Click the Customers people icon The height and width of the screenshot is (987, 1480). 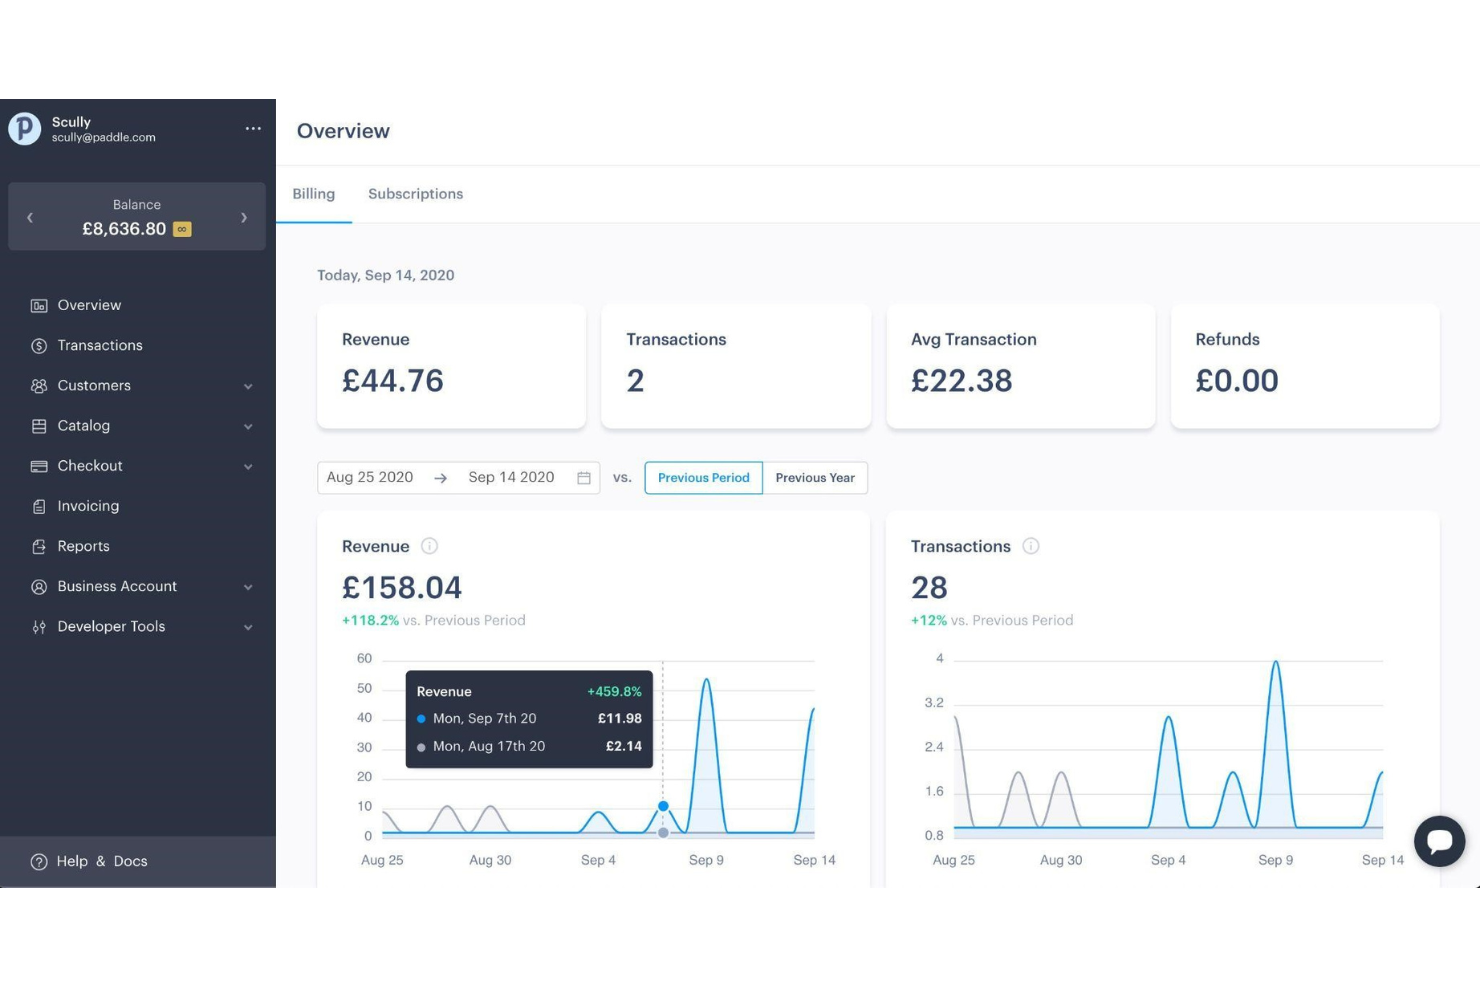(x=39, y=386)
